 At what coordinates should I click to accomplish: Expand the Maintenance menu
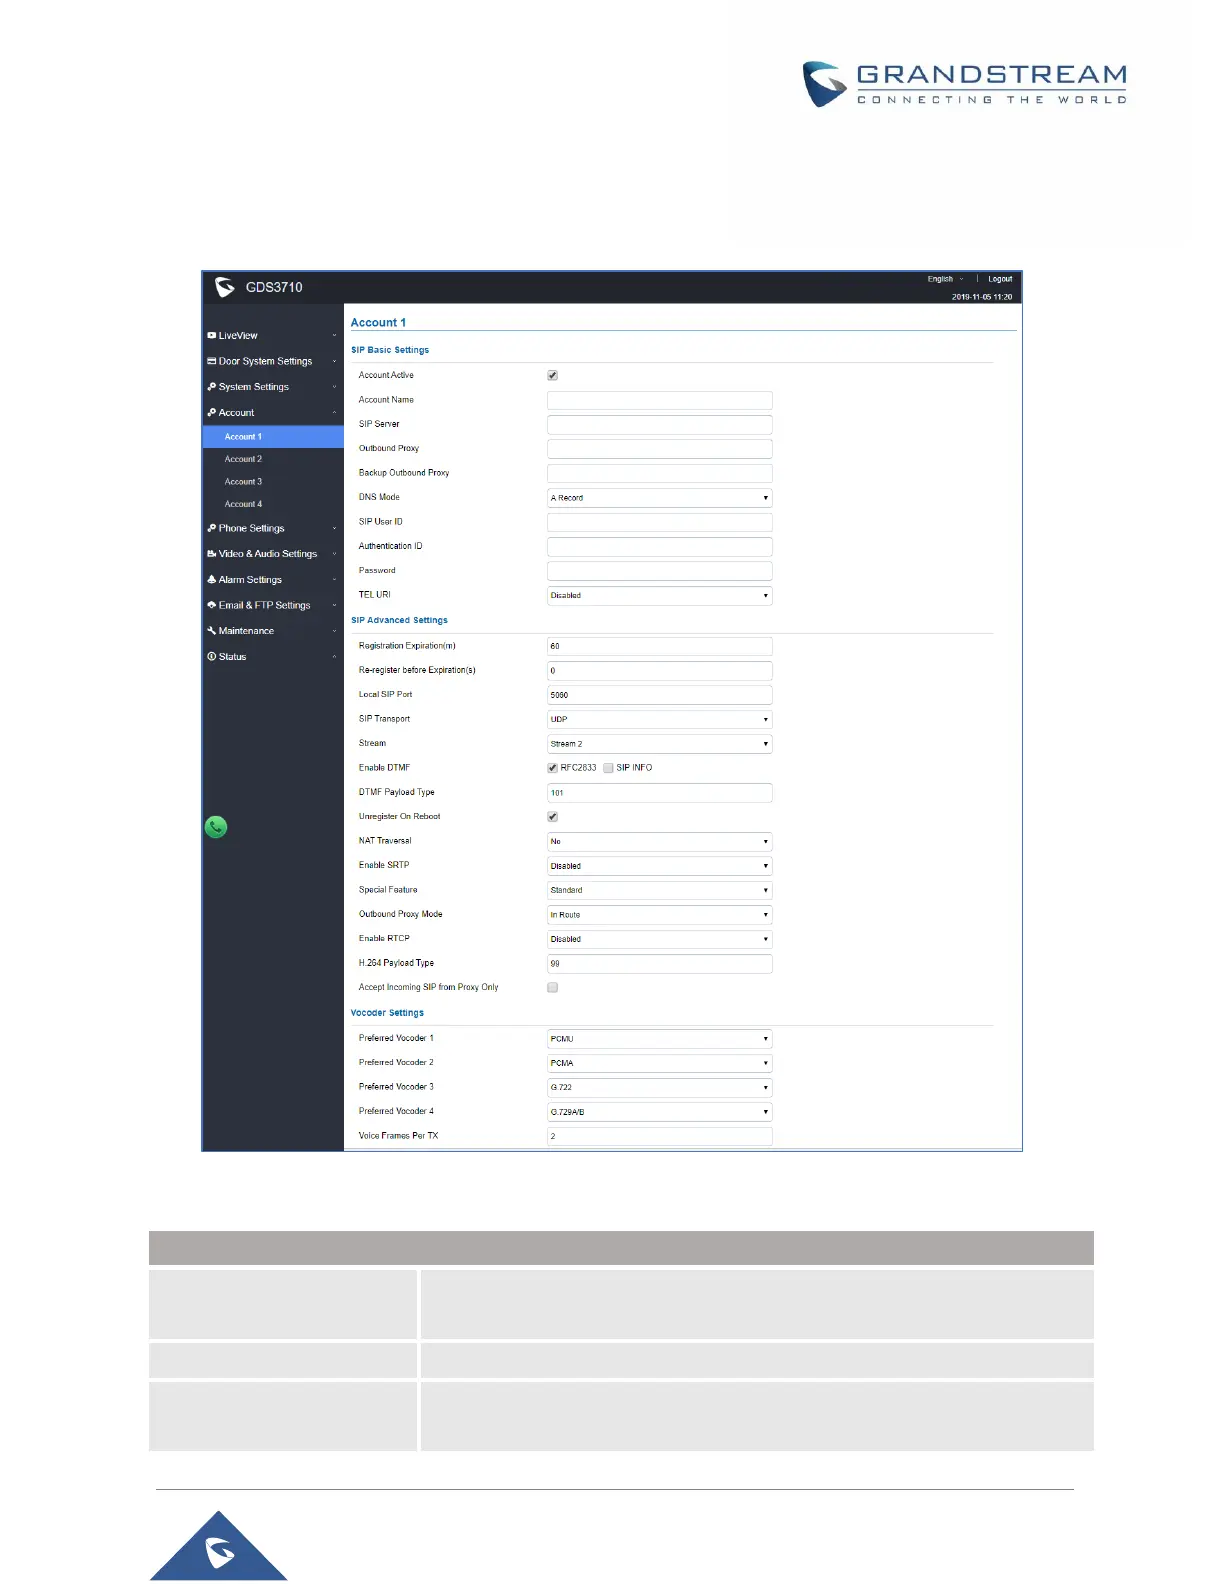[x=273, y=631]
